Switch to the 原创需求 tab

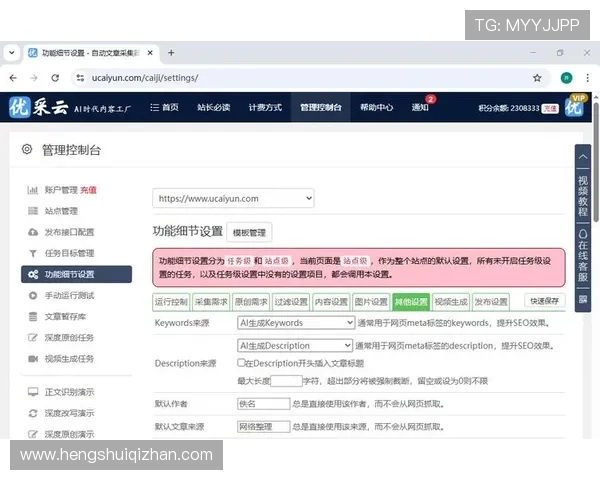click(251, 302)
